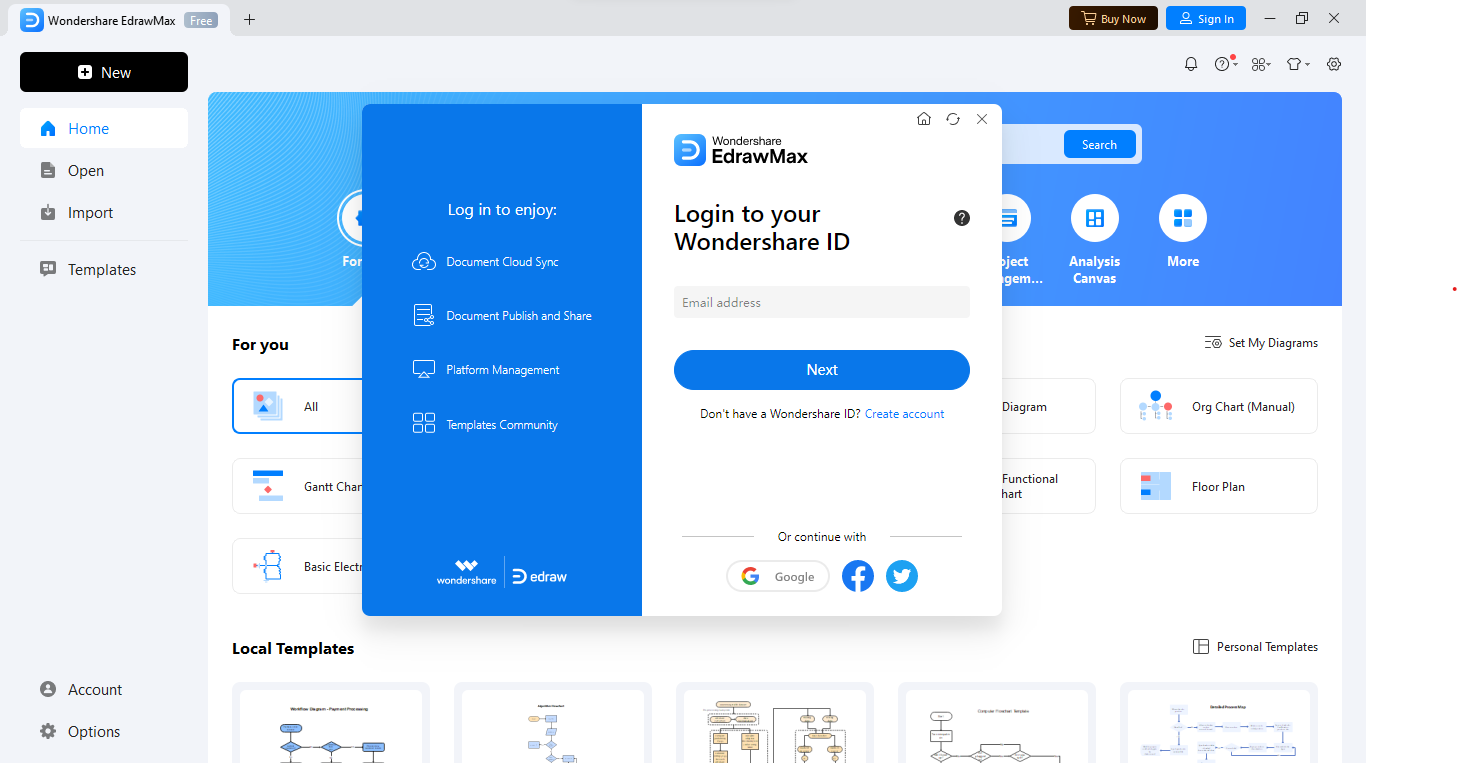Close the login dialog
The image size is (1458, 763).
point(982,119)
